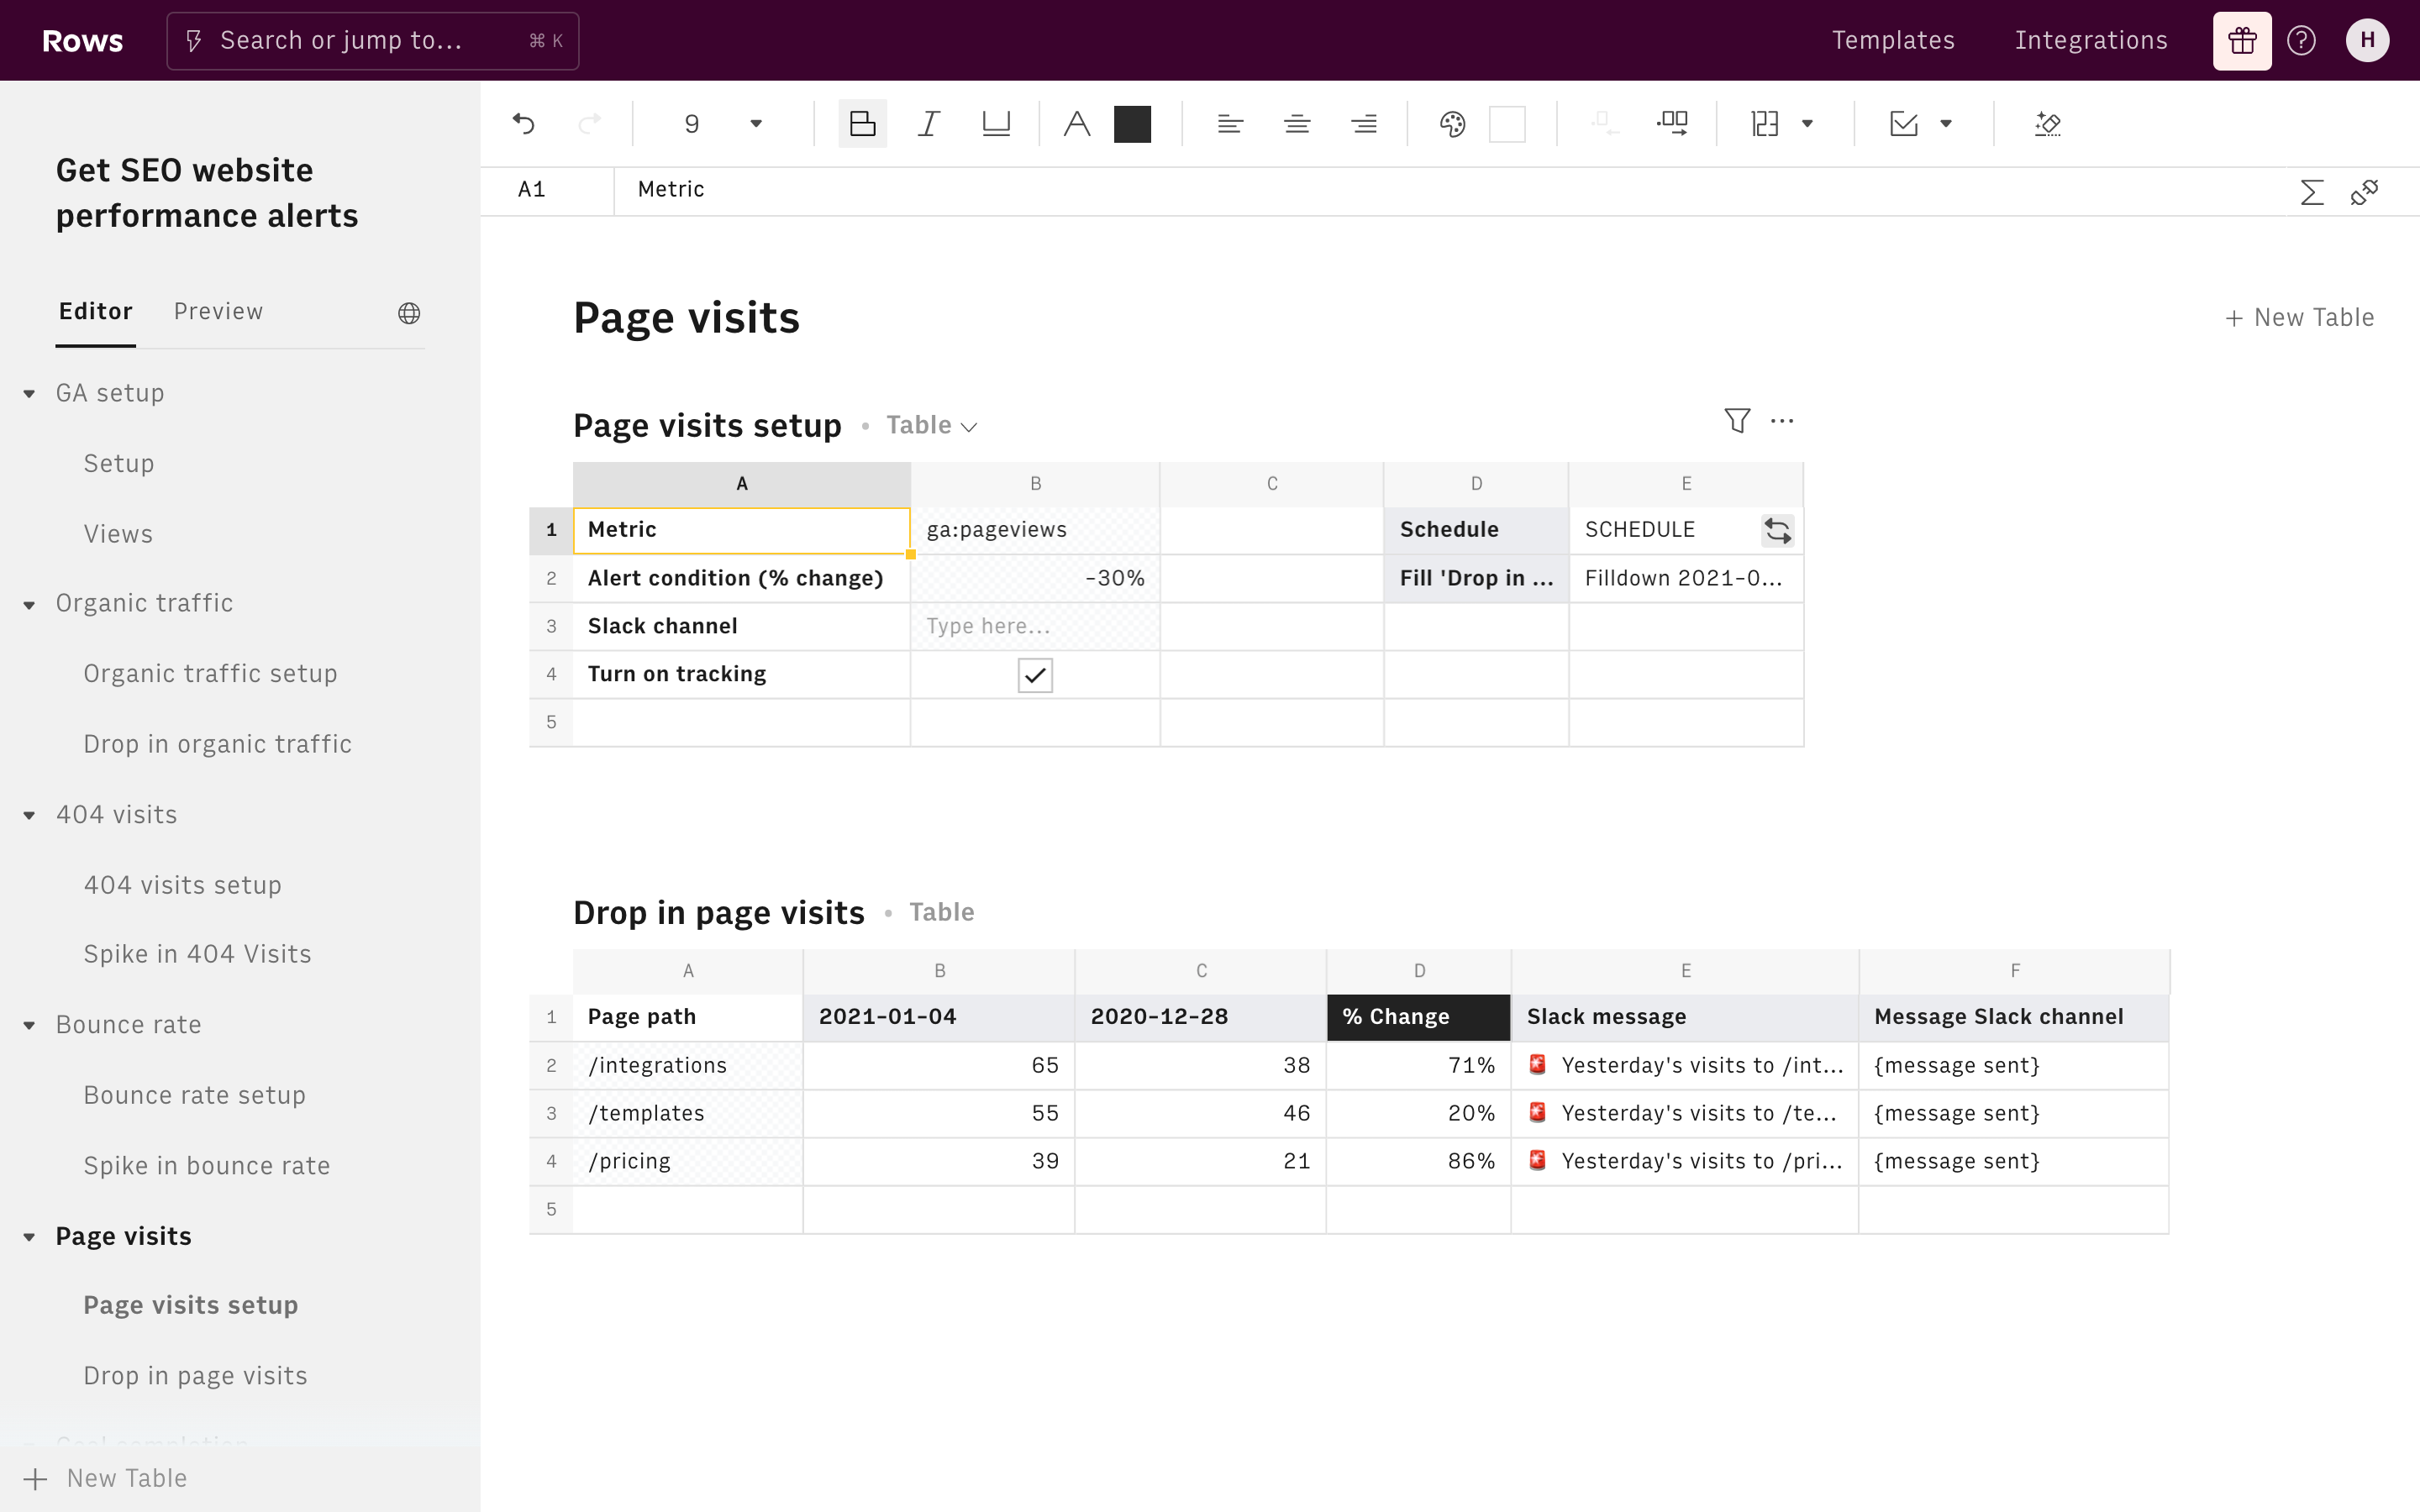The image size is (2420, 1512).
Task: Open the layout grid dropdown arrow
Action: (x=1807, y=124)
